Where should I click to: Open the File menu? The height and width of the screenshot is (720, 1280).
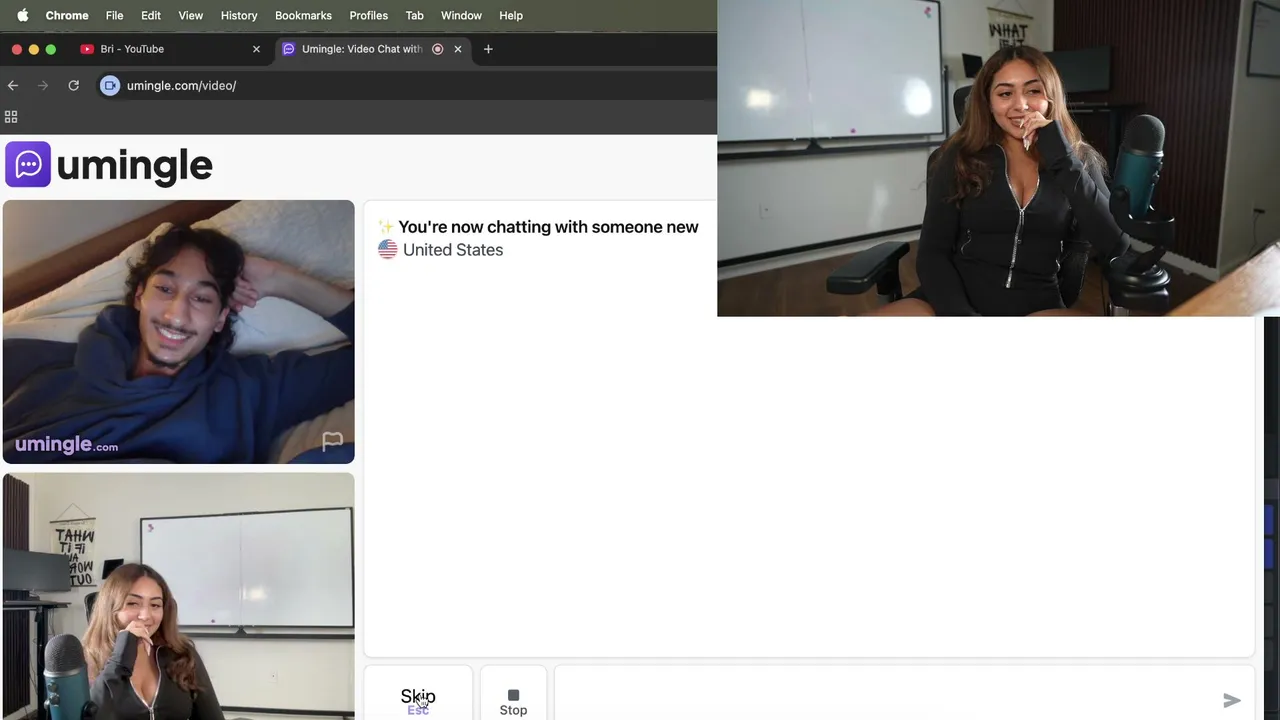click(115, 15)
